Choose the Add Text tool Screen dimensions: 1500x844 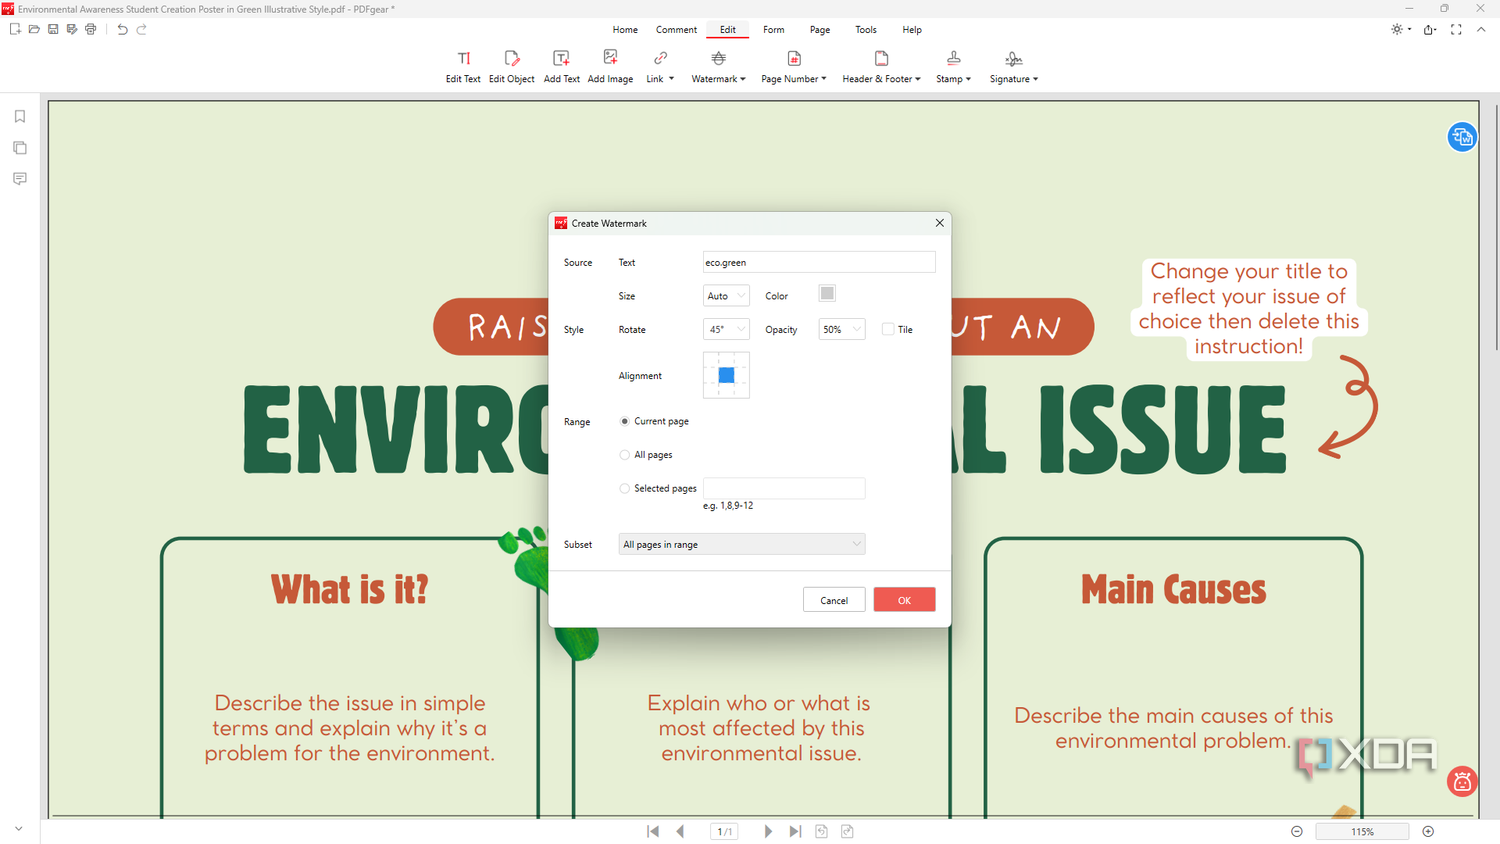(x=561, y=67)
